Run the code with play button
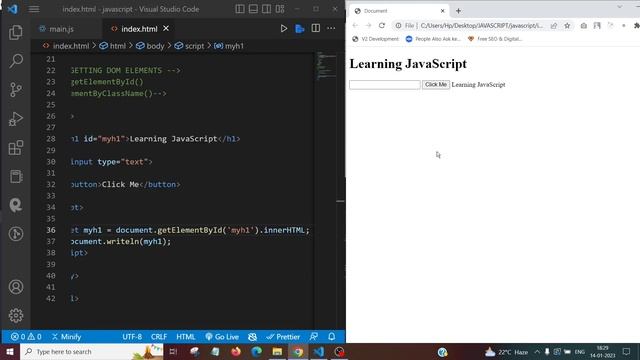640x360 pixels. tap(283, 29)
